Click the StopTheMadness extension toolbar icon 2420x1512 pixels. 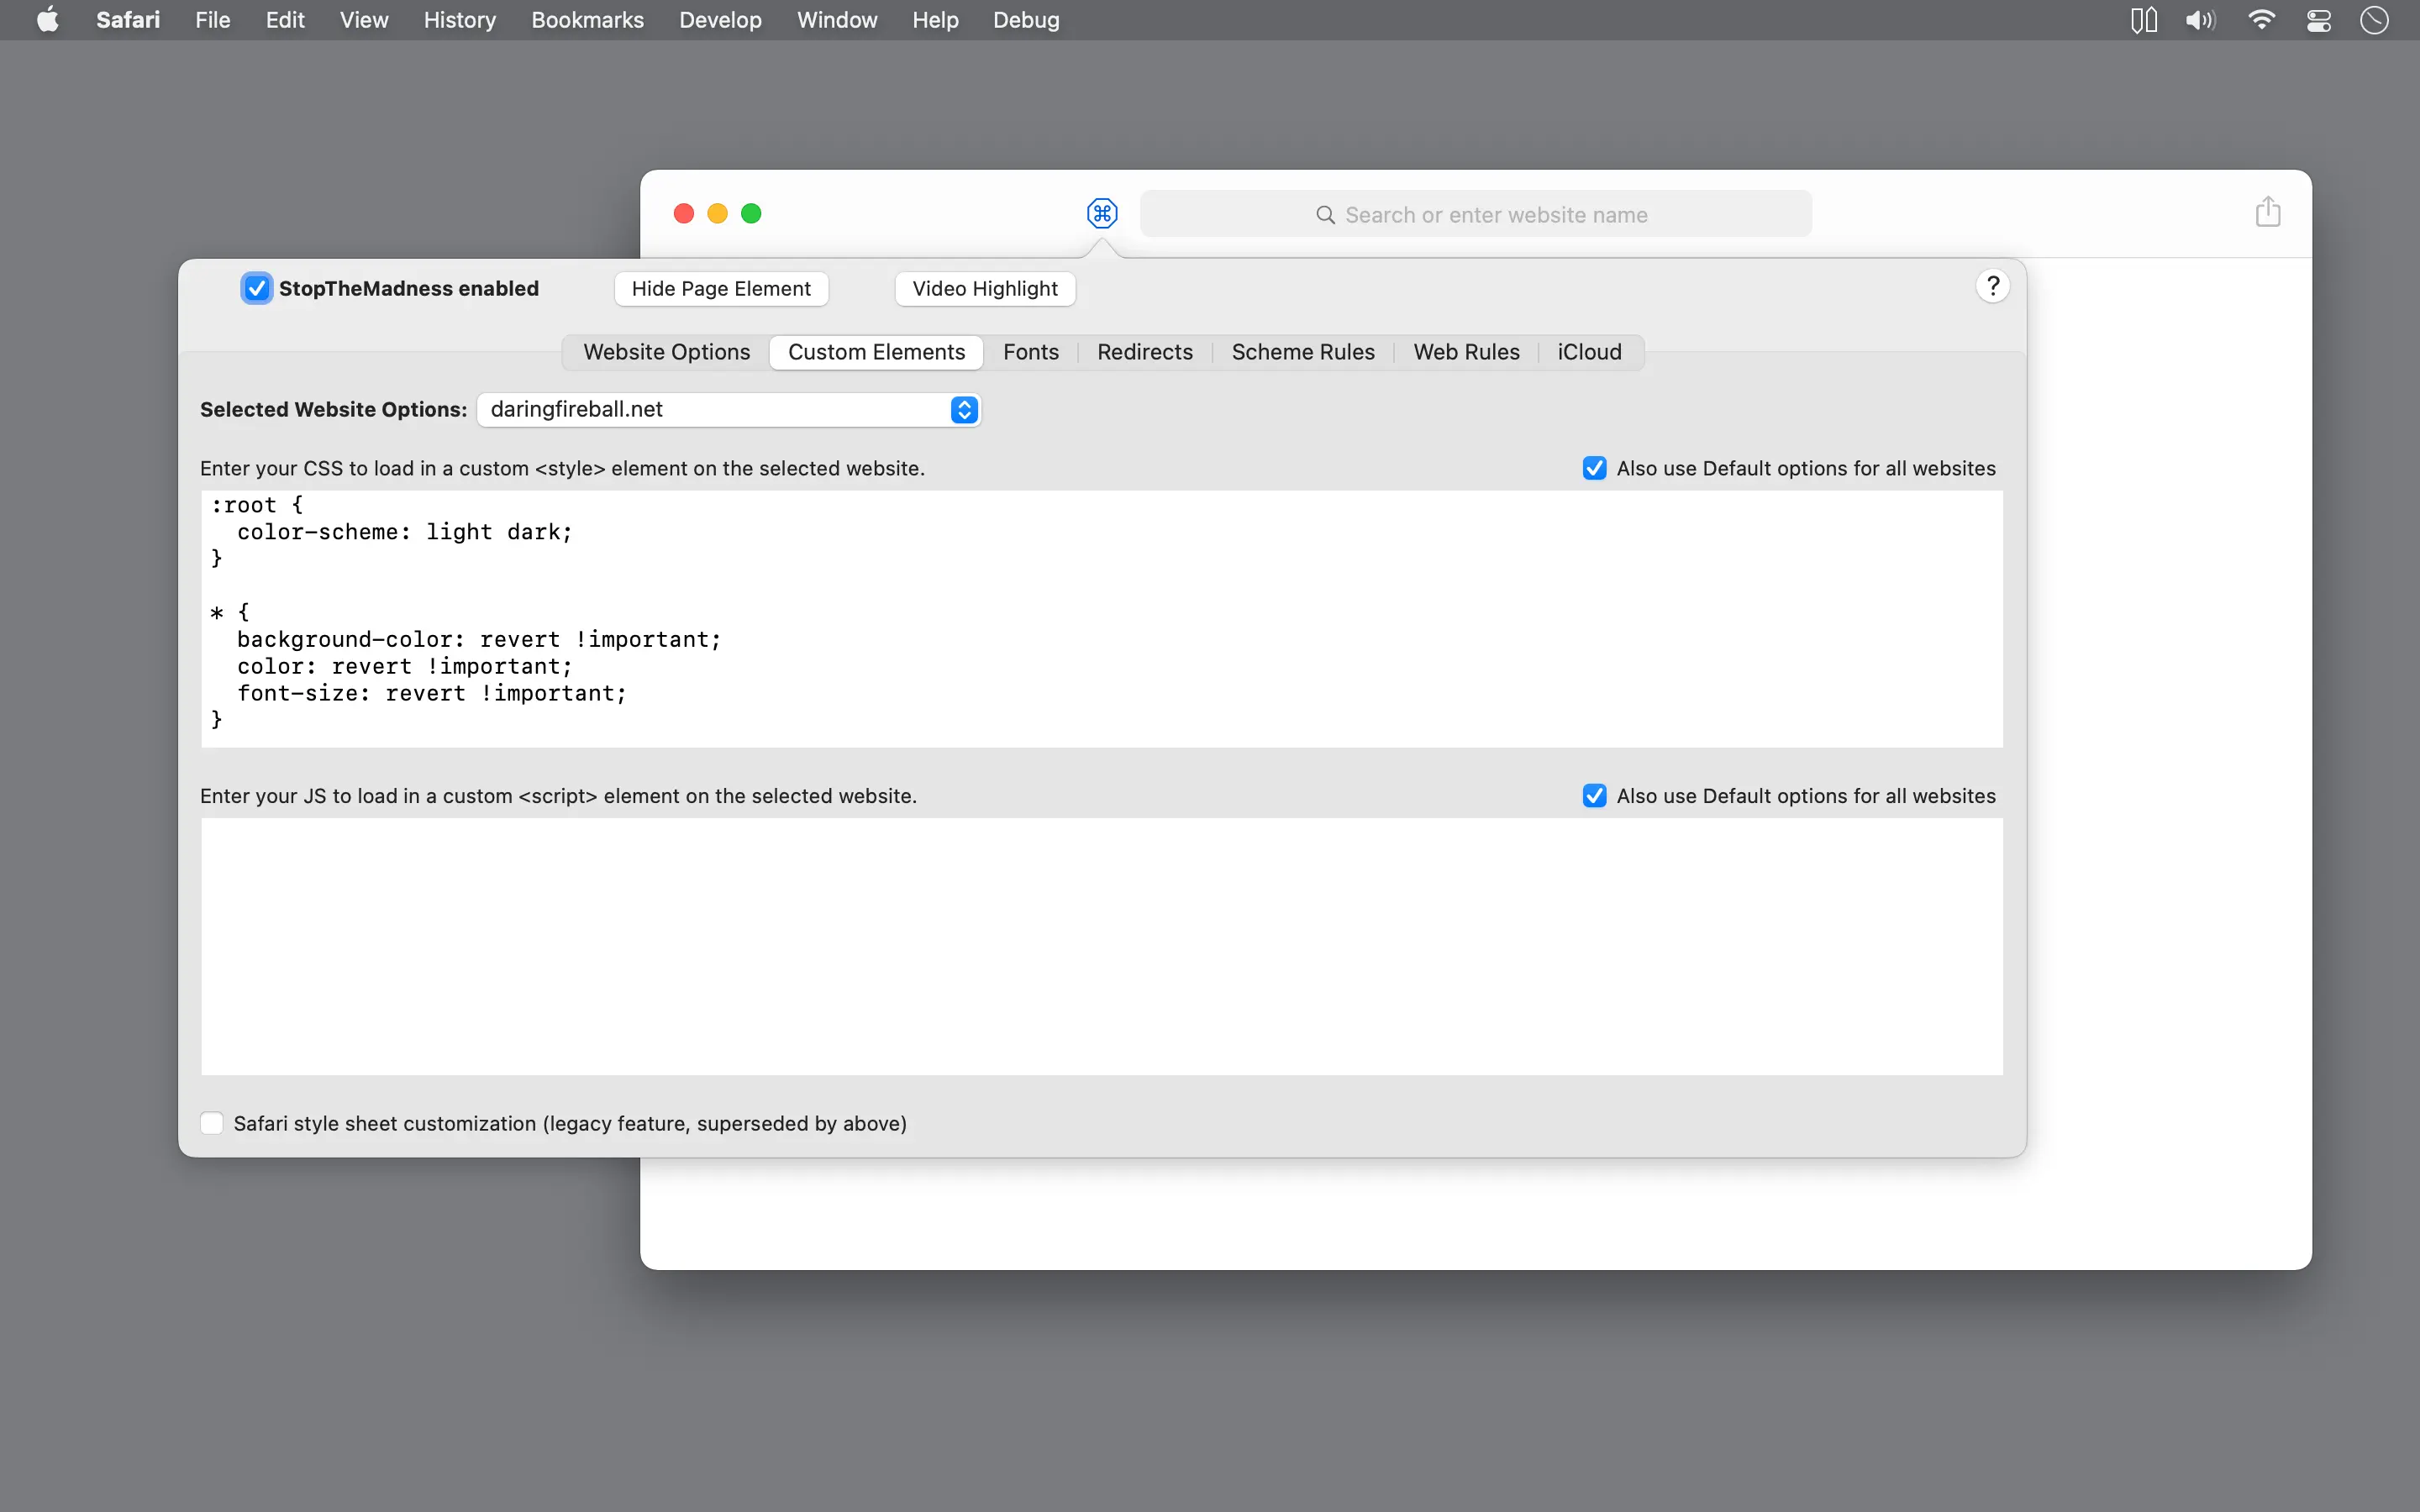click(x=1101, y=213)
